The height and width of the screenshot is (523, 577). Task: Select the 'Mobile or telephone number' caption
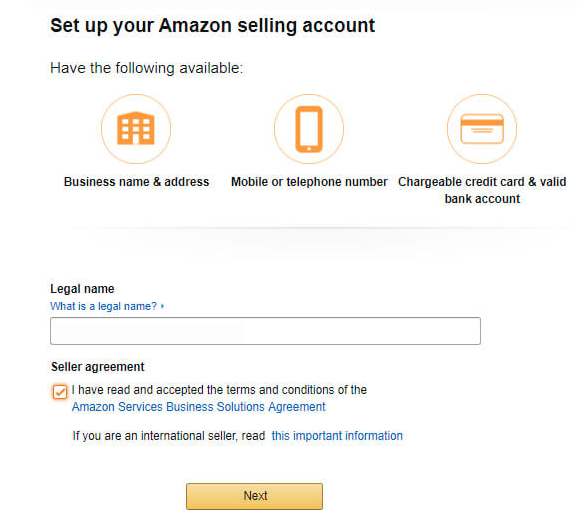(309, 182)
